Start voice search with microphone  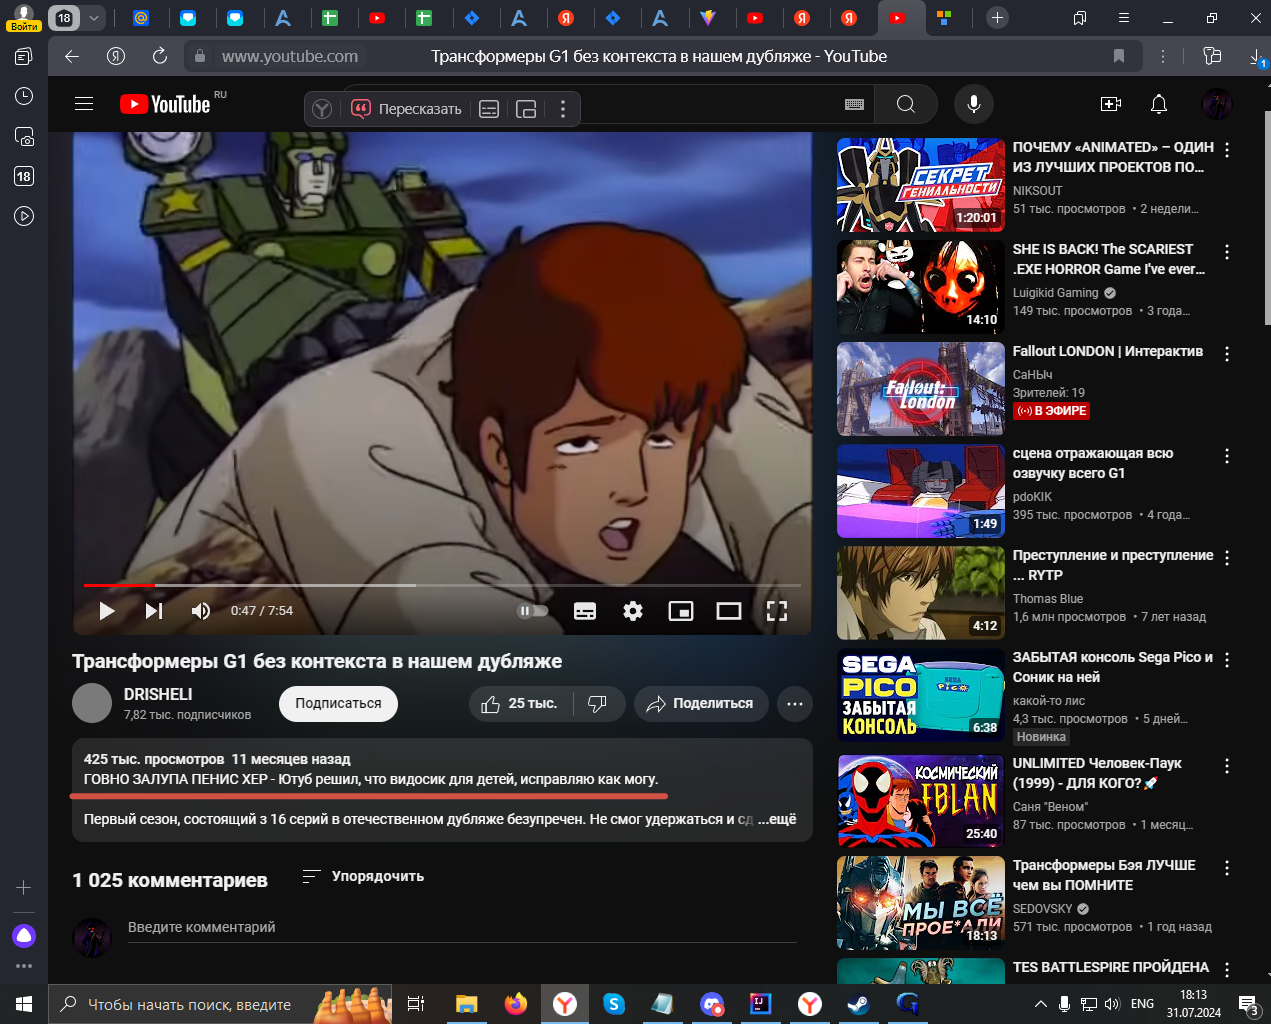point(973,104)
